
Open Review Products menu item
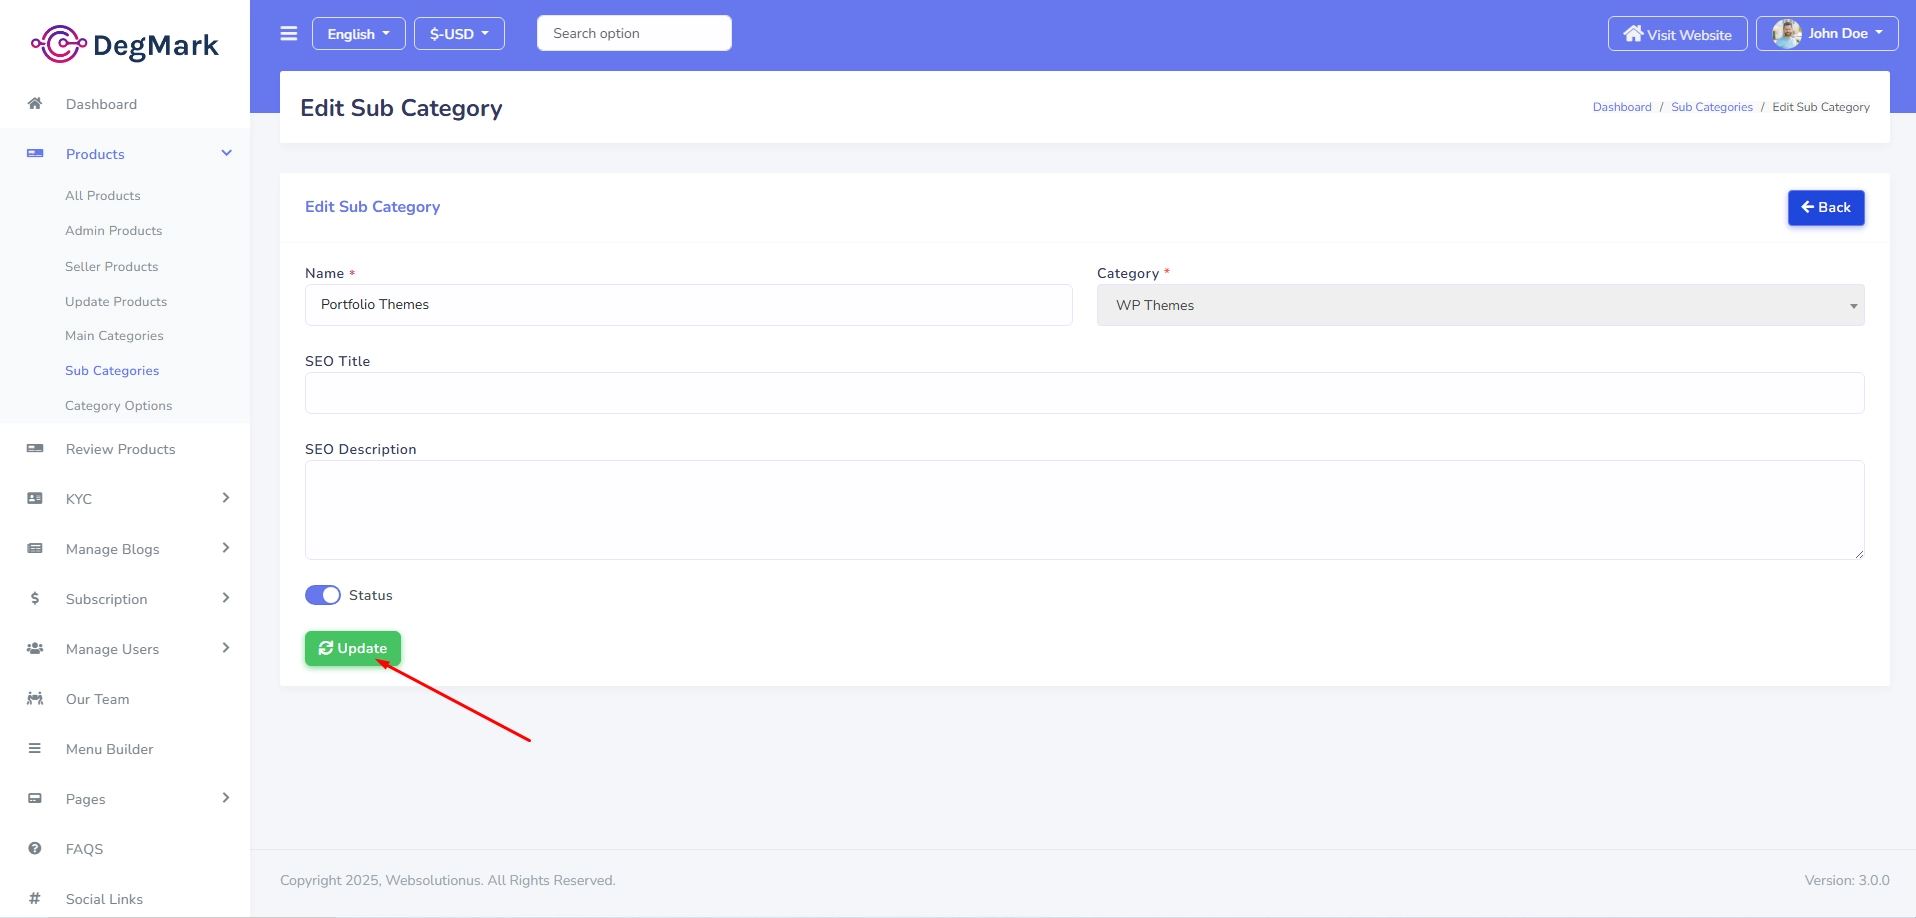pyautogui.click(x=121, y=449)
